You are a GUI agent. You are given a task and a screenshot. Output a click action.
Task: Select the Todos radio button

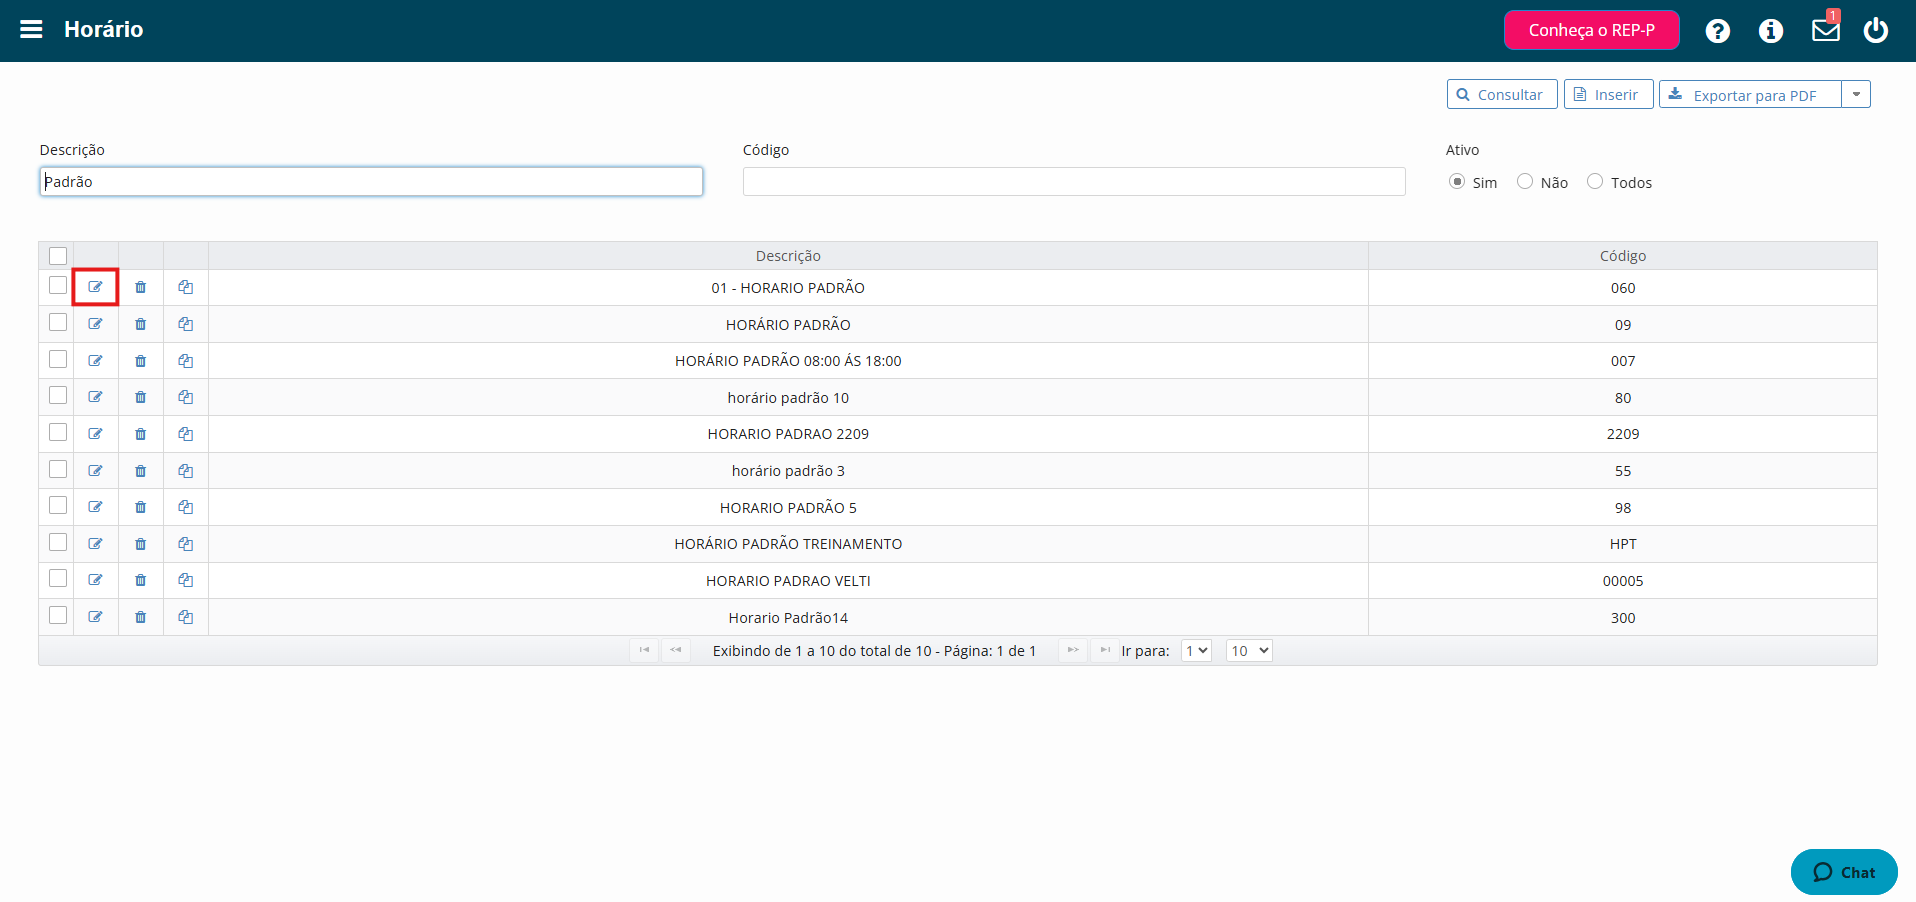1595,181
